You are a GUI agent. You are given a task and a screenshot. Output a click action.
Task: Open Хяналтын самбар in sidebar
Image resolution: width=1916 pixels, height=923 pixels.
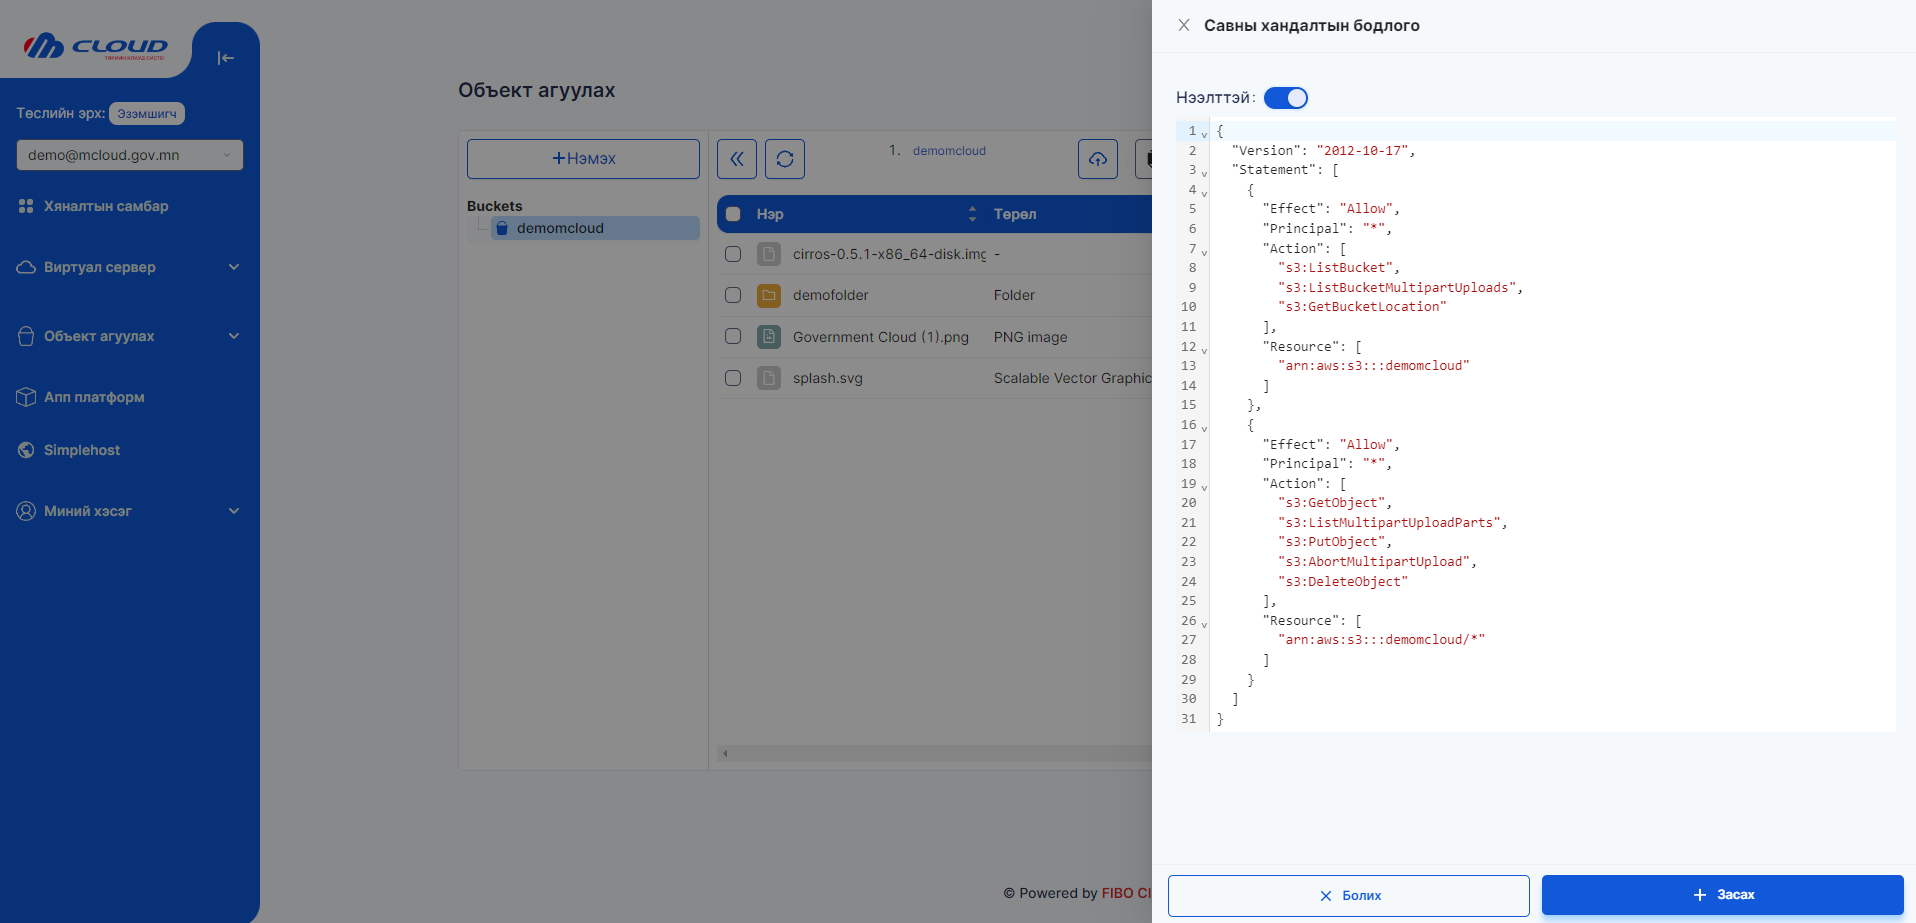coord(106,206)
